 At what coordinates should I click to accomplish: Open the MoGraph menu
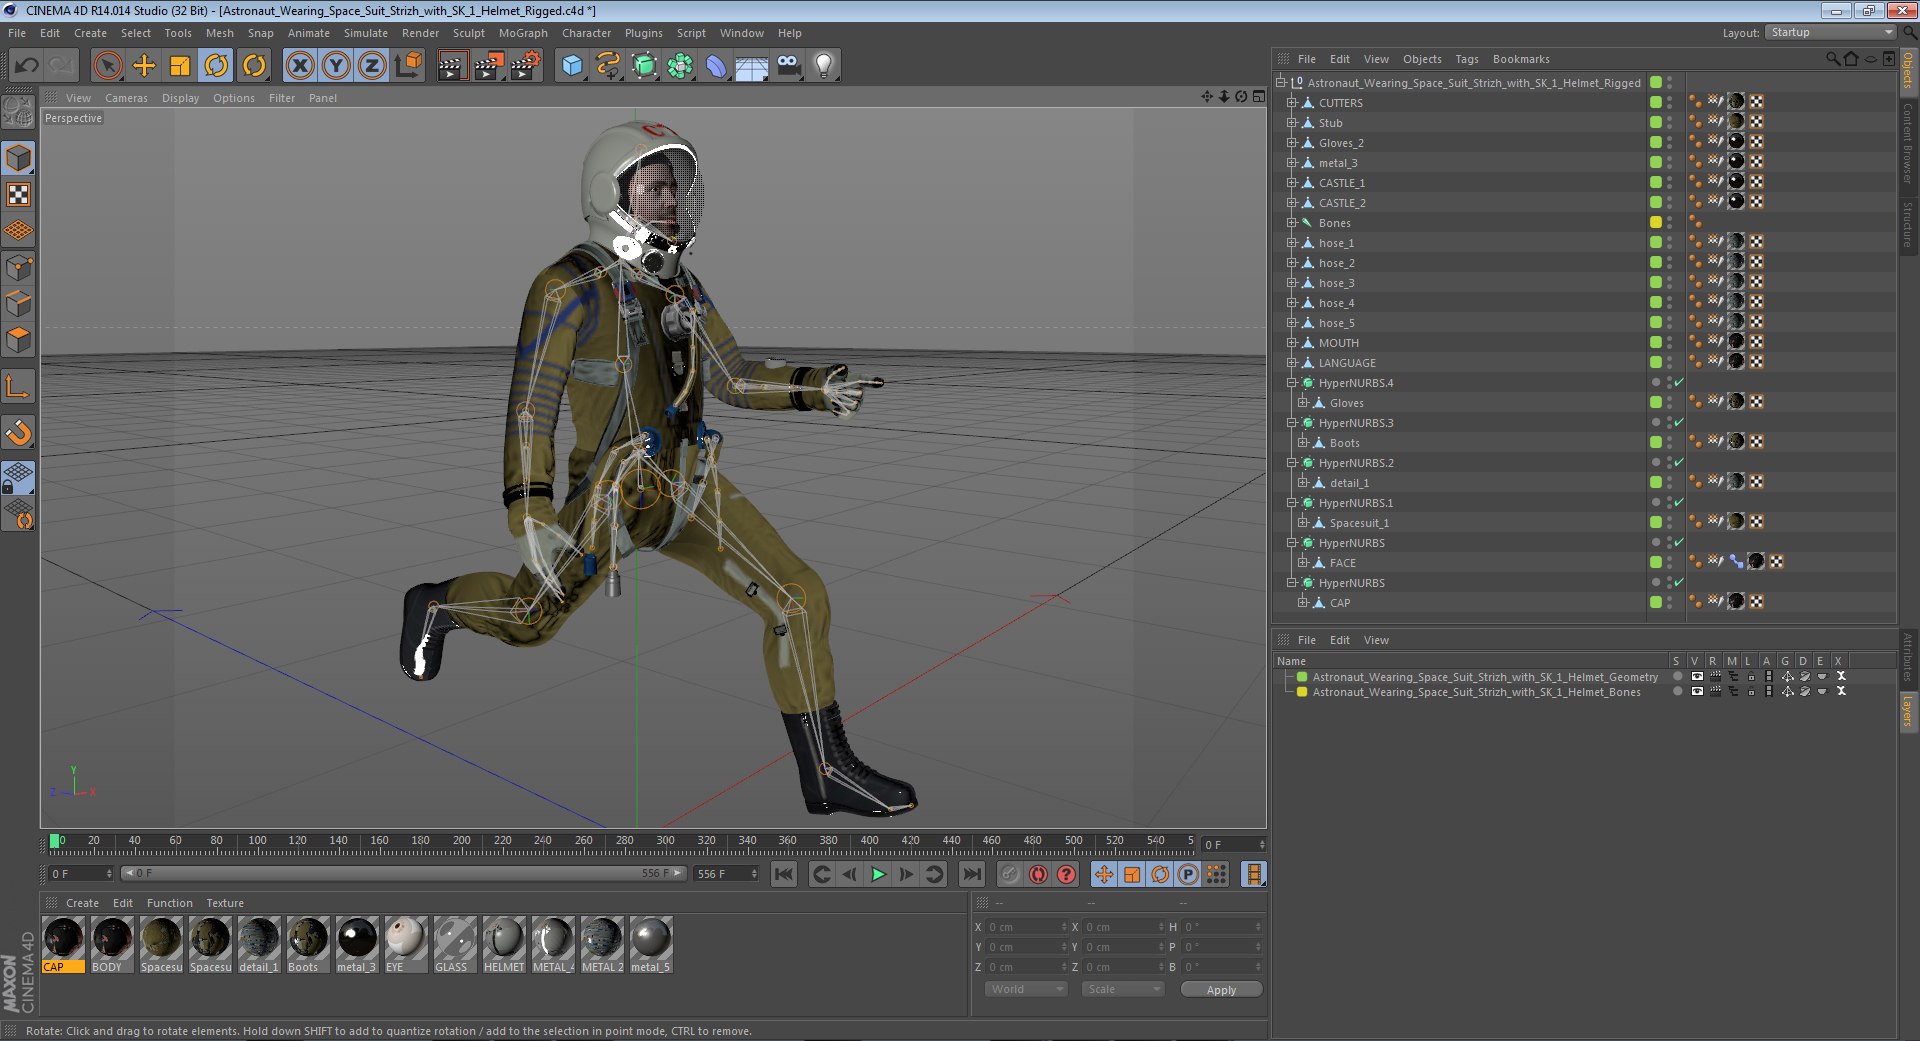523,33
